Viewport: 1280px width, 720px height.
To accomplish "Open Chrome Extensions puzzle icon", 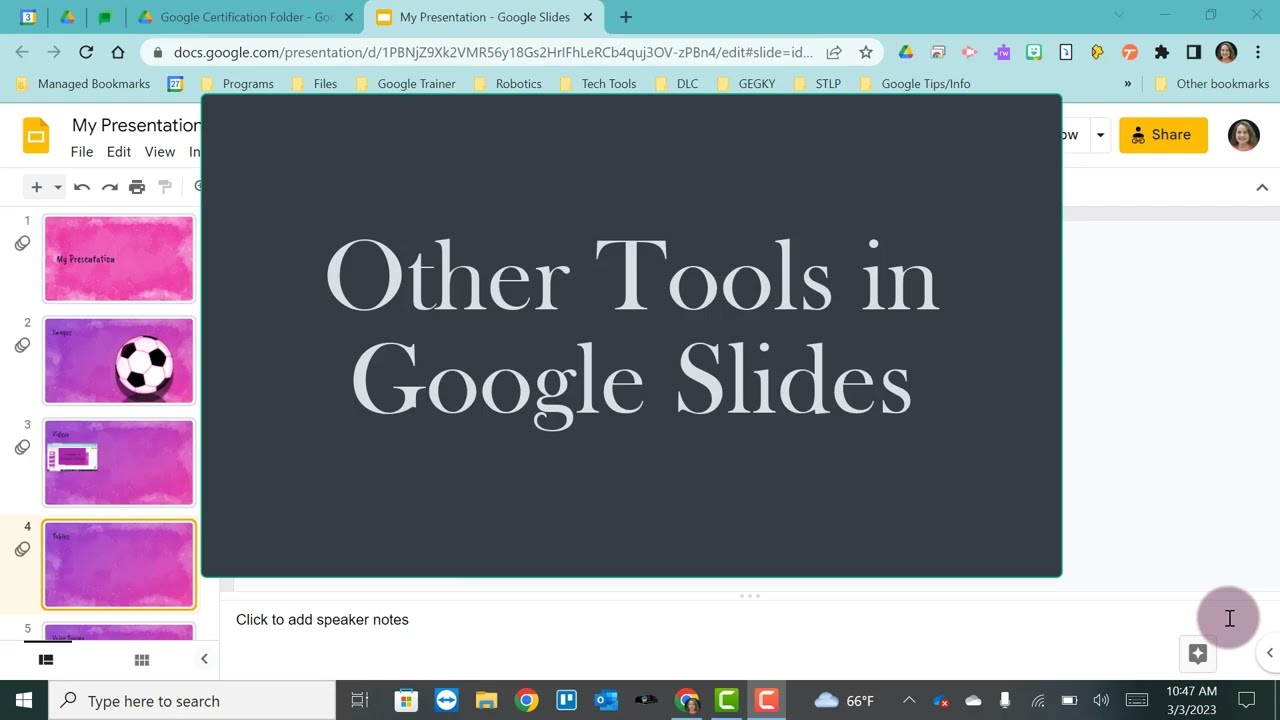I will [x=1161, y=52].
